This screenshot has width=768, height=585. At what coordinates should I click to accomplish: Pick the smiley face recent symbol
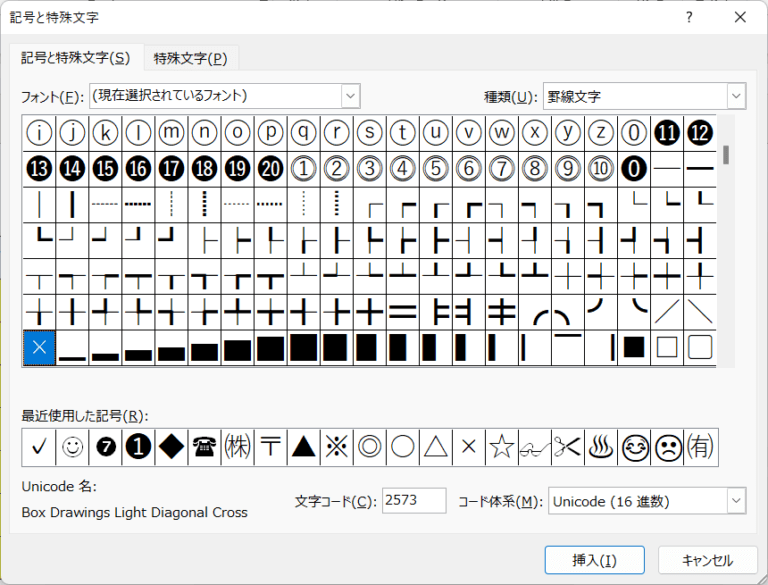pyautogui.click(x=71, y=448)
